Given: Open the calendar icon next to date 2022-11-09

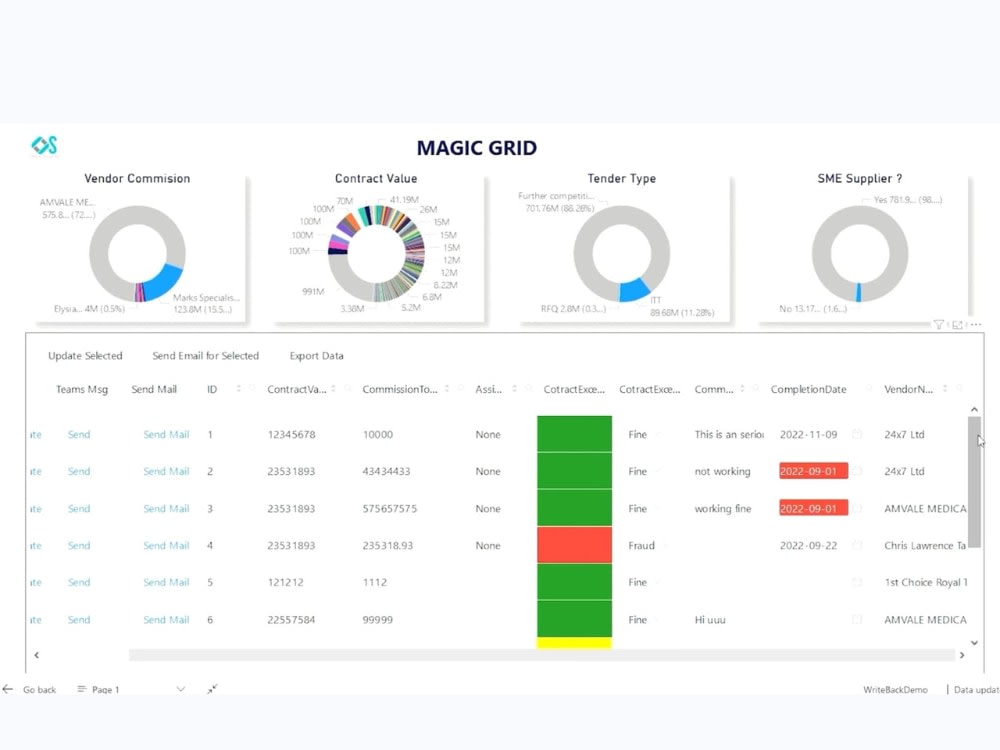Looking at the screenshot, I should (x=857, y=434).
